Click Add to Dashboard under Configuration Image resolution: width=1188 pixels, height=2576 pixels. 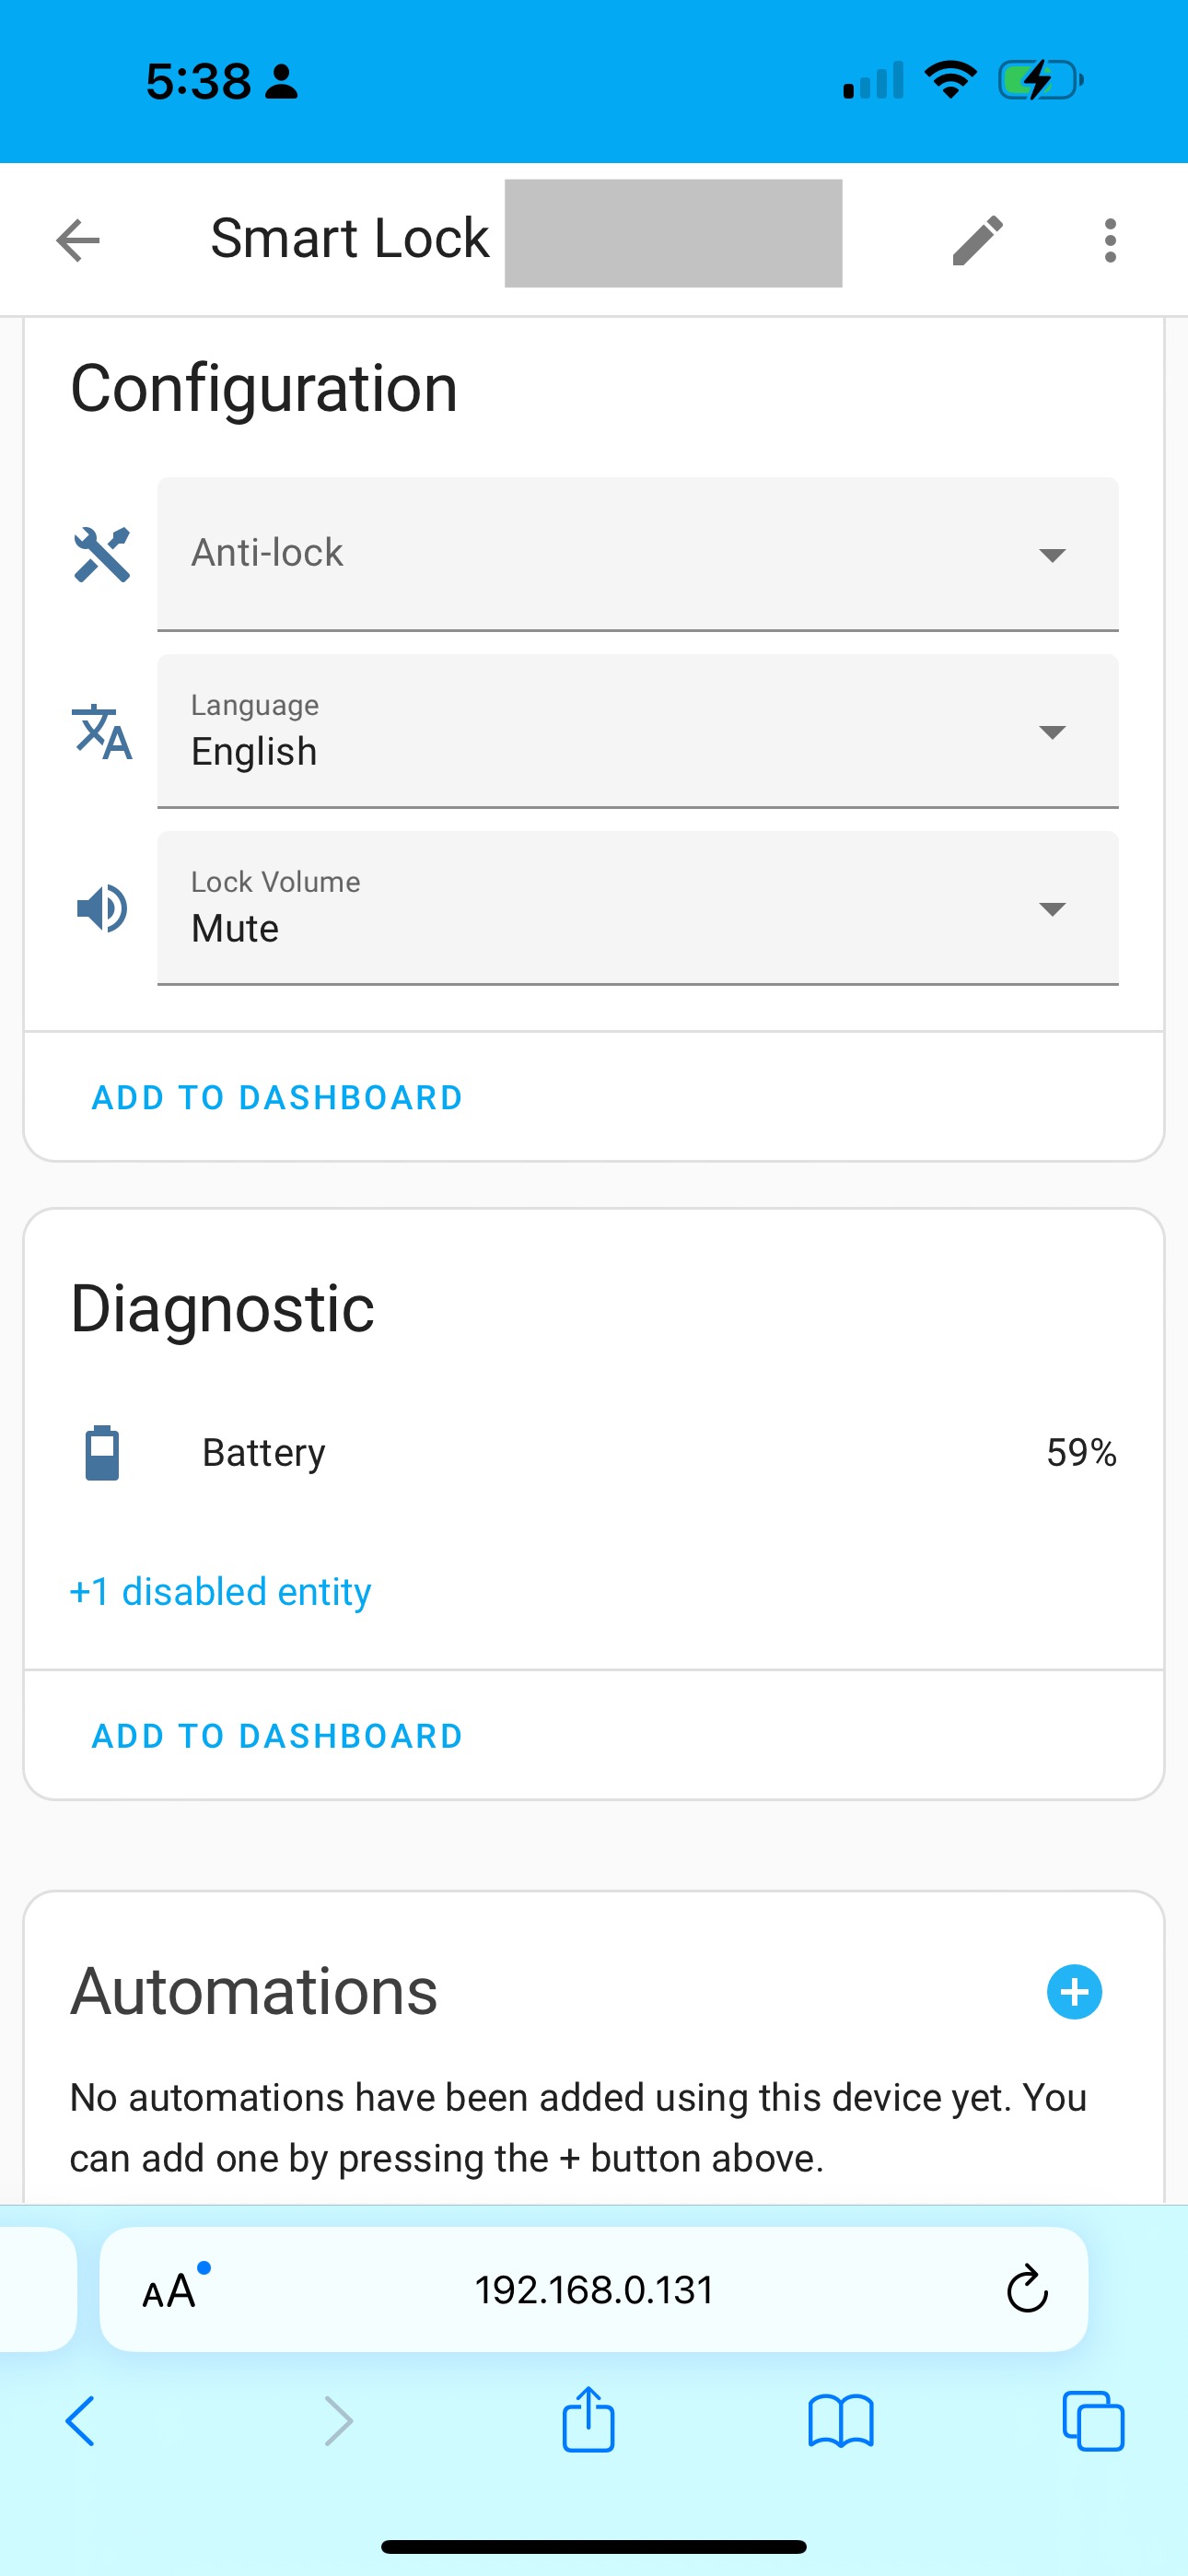tap(277, 1098)
